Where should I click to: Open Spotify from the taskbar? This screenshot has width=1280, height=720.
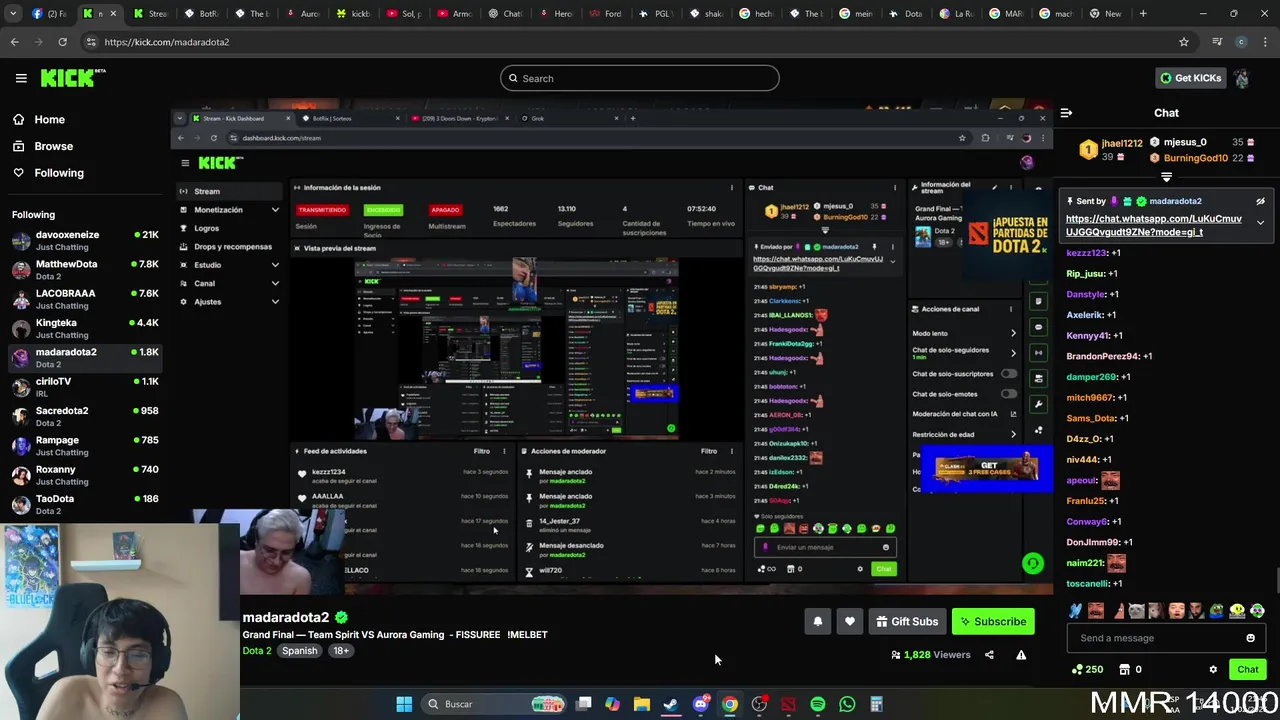point(818,704)
